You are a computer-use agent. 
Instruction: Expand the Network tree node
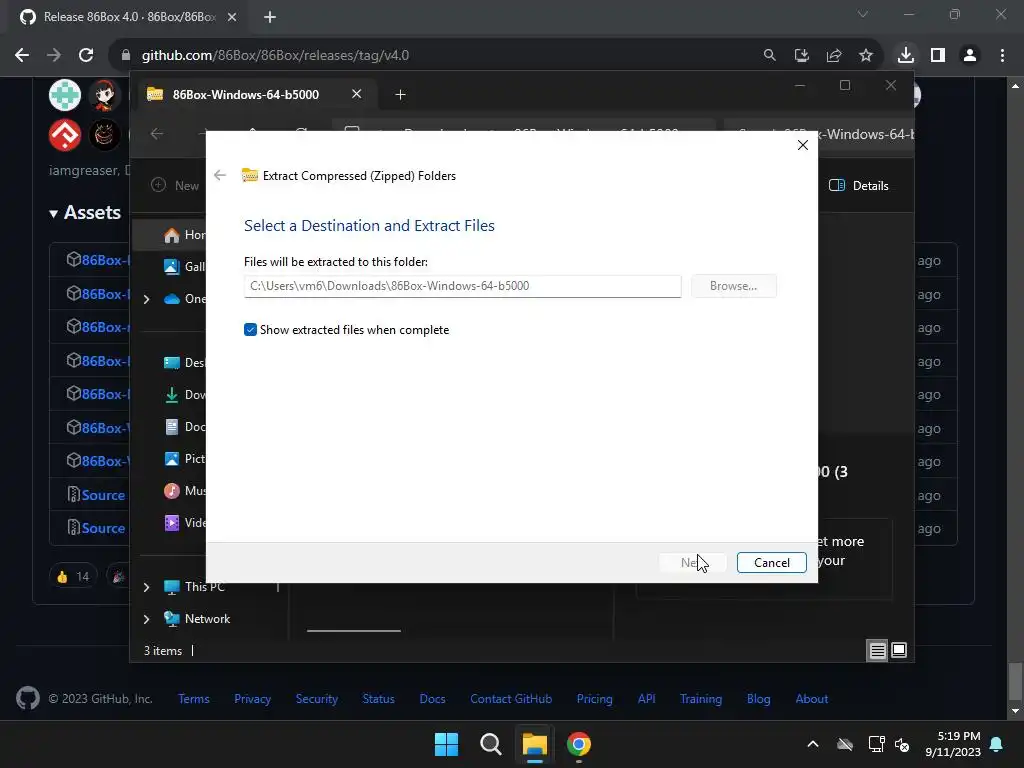146,619
